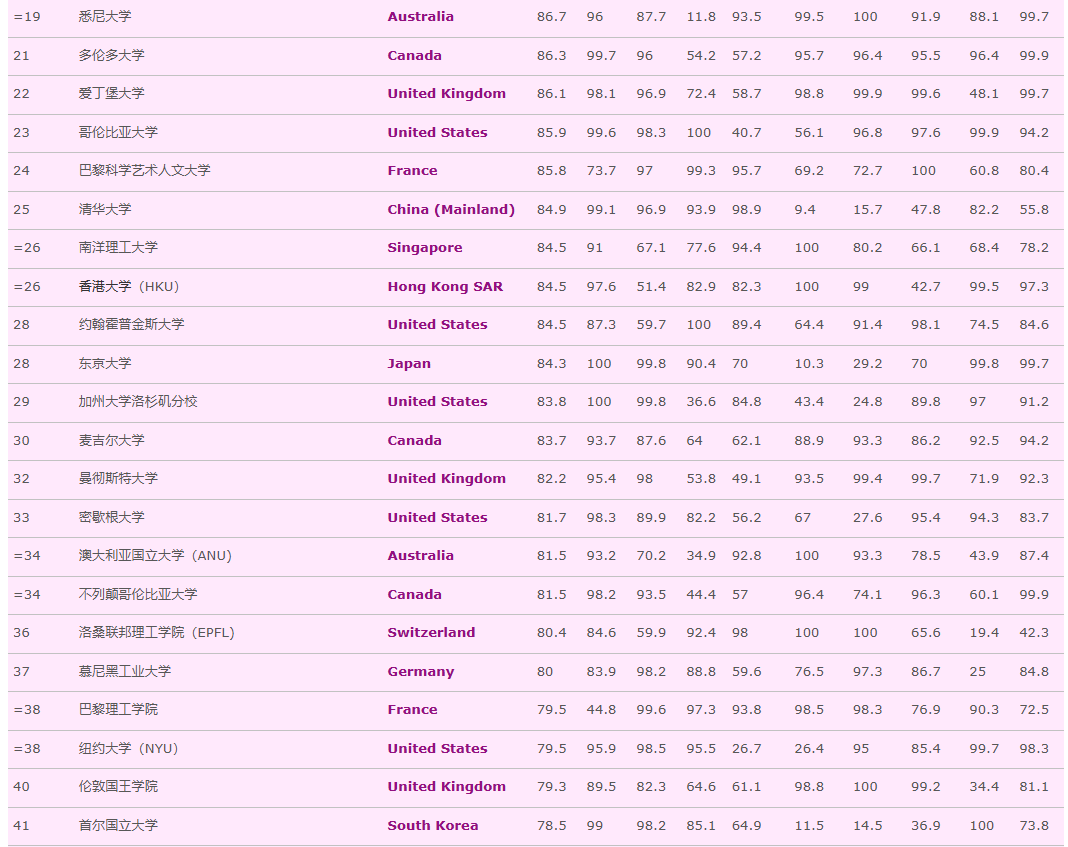Click Australia link for 澳大利亚国立大学
Image resolution: width=1068 pixels, height=847 pixels.
click(x=420, y=556)
